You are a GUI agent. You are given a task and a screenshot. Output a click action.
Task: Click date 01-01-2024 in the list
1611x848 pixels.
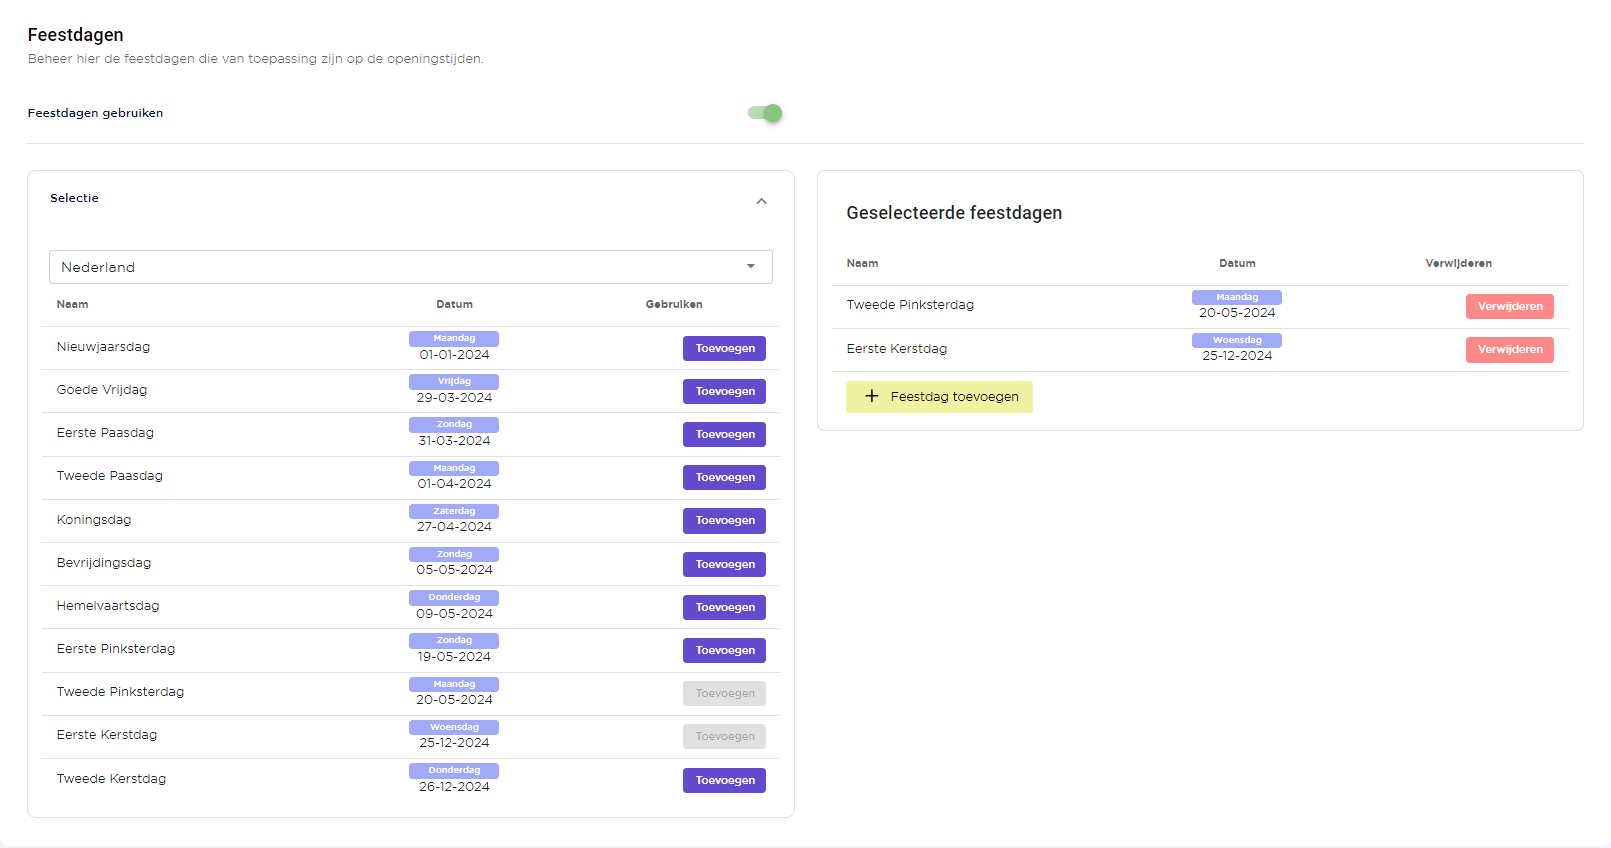[x=454, y=355]
